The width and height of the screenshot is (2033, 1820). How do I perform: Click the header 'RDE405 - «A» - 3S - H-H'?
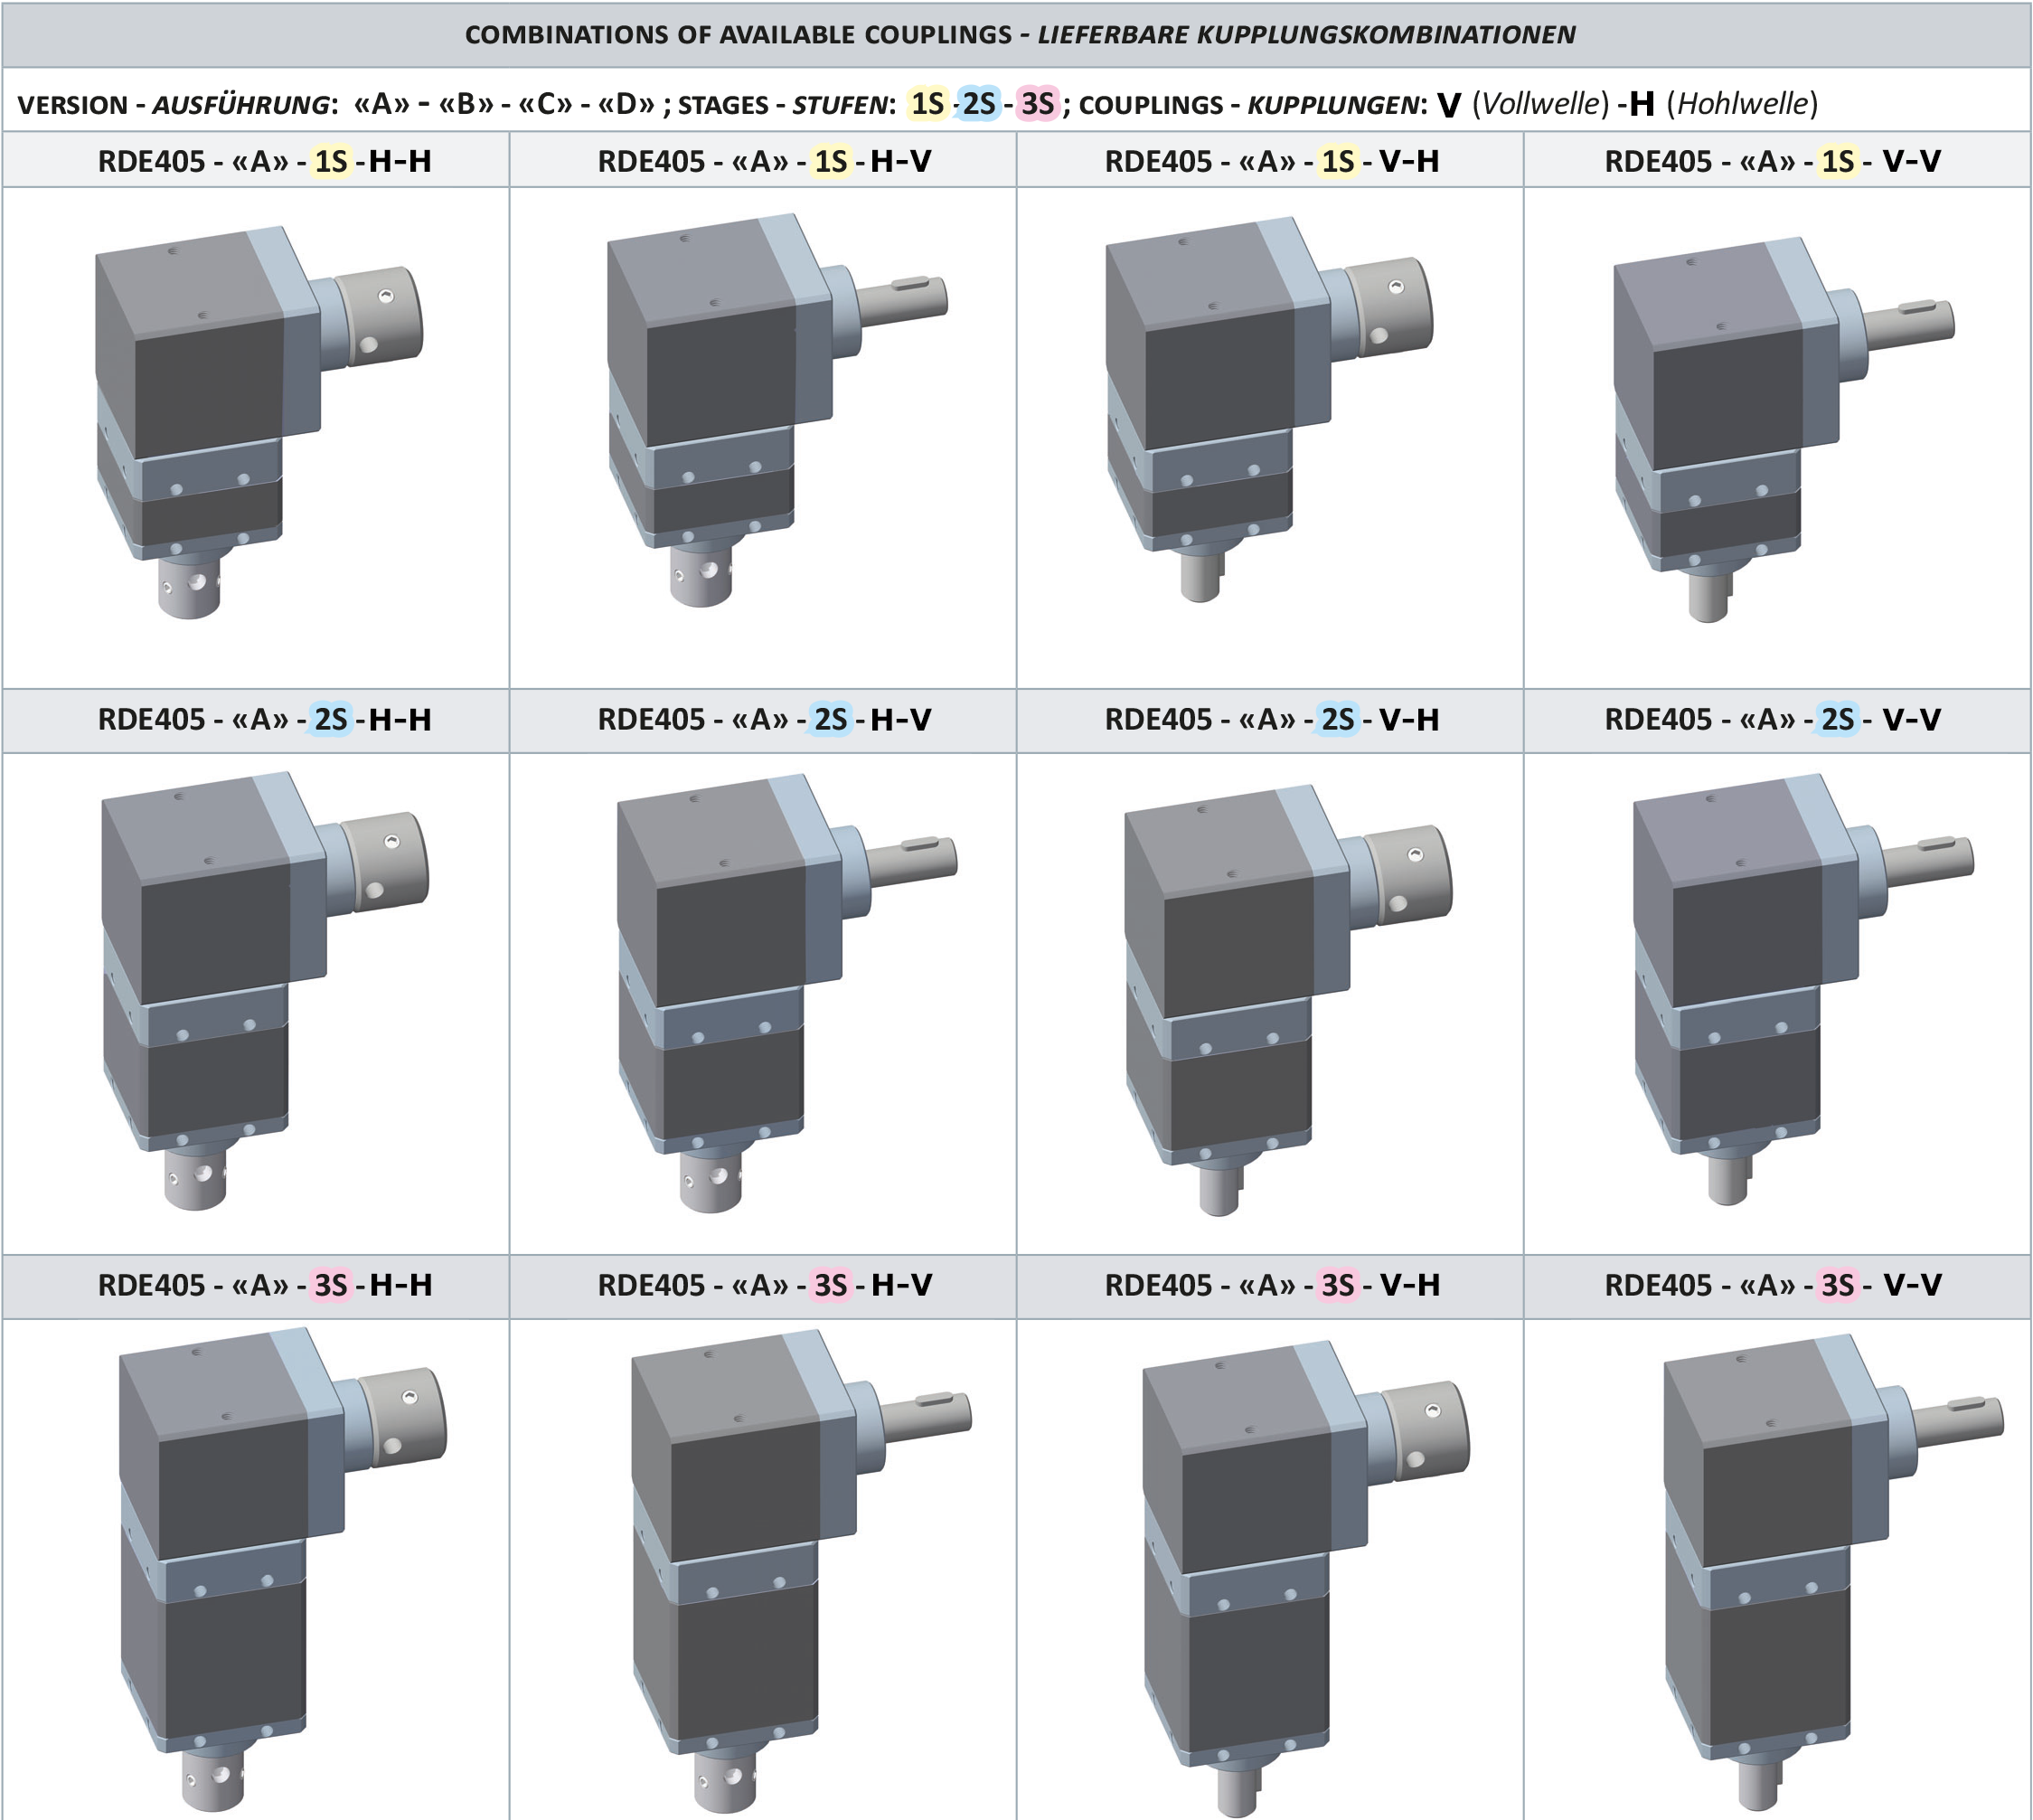point(265,1285)
